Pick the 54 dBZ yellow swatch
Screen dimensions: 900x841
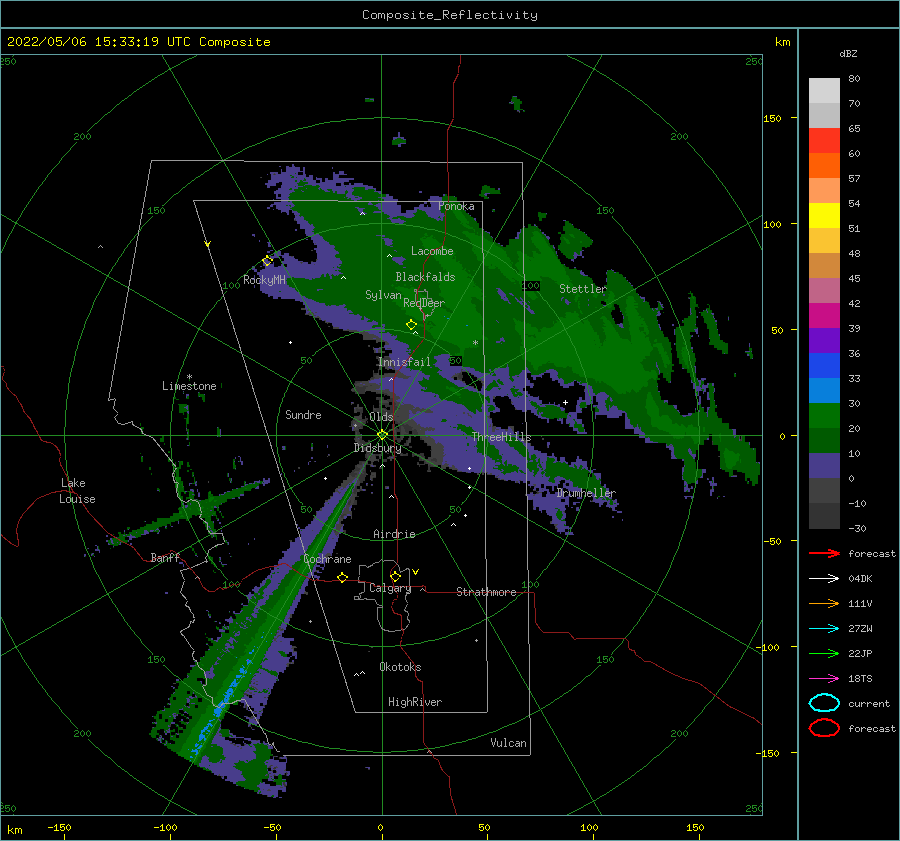pos(824,216)
